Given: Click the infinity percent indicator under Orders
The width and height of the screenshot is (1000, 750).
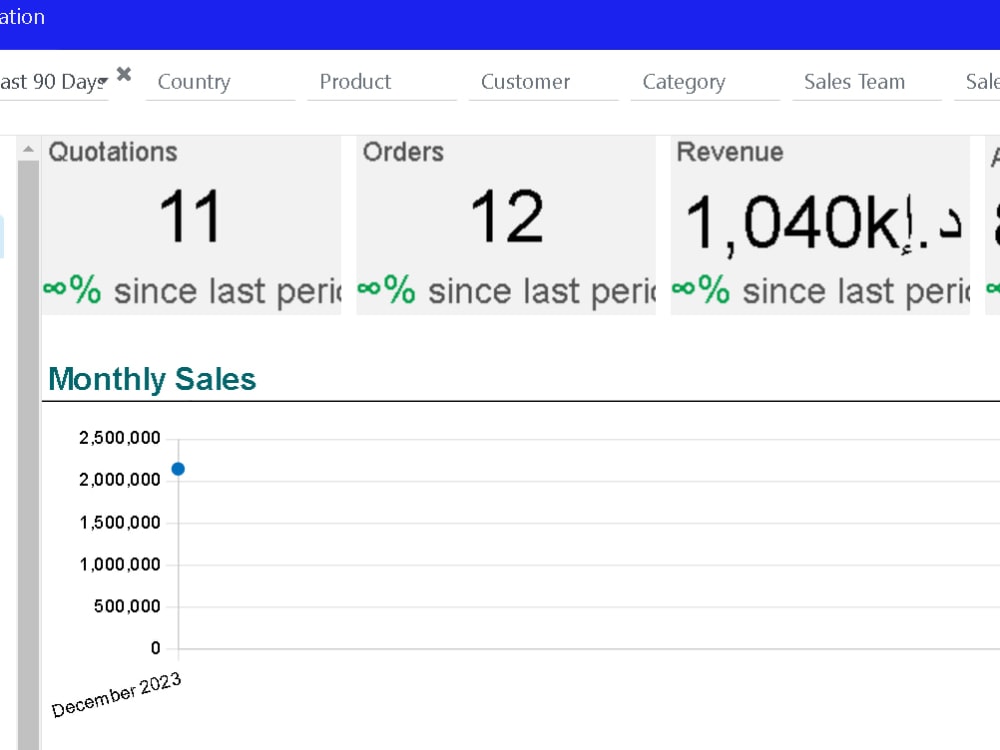Looking at the screenshot, I should click(x=386, y=290).
